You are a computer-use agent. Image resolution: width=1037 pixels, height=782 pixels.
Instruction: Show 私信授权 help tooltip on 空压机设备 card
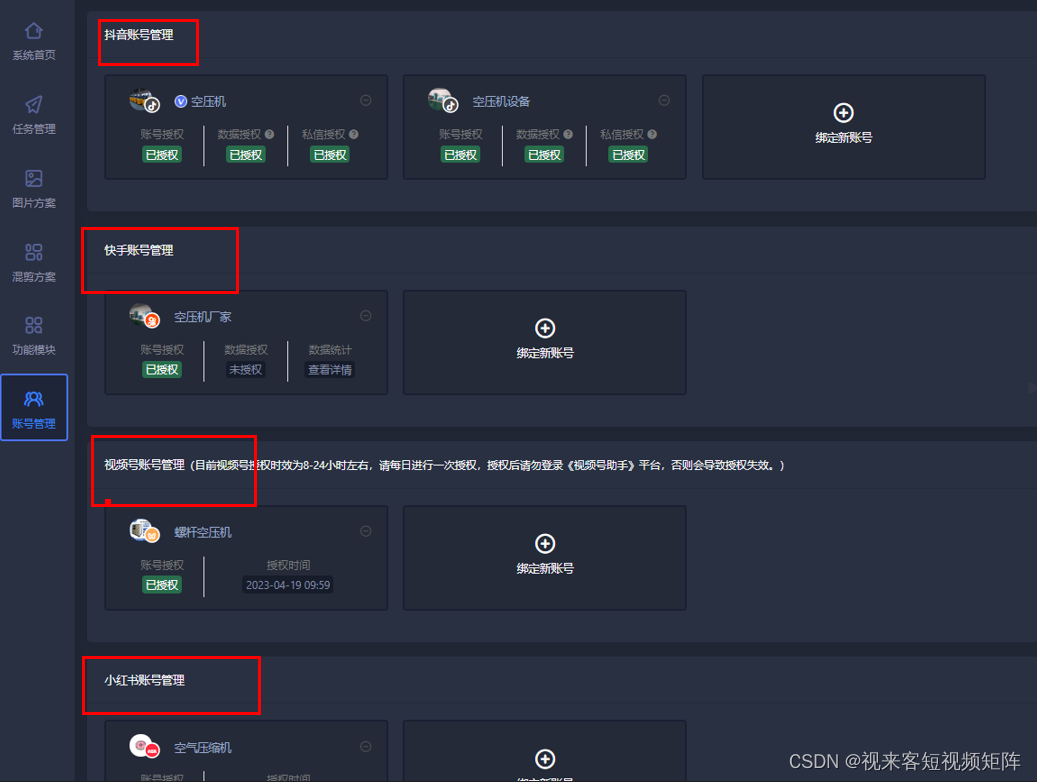click(652, 134)
